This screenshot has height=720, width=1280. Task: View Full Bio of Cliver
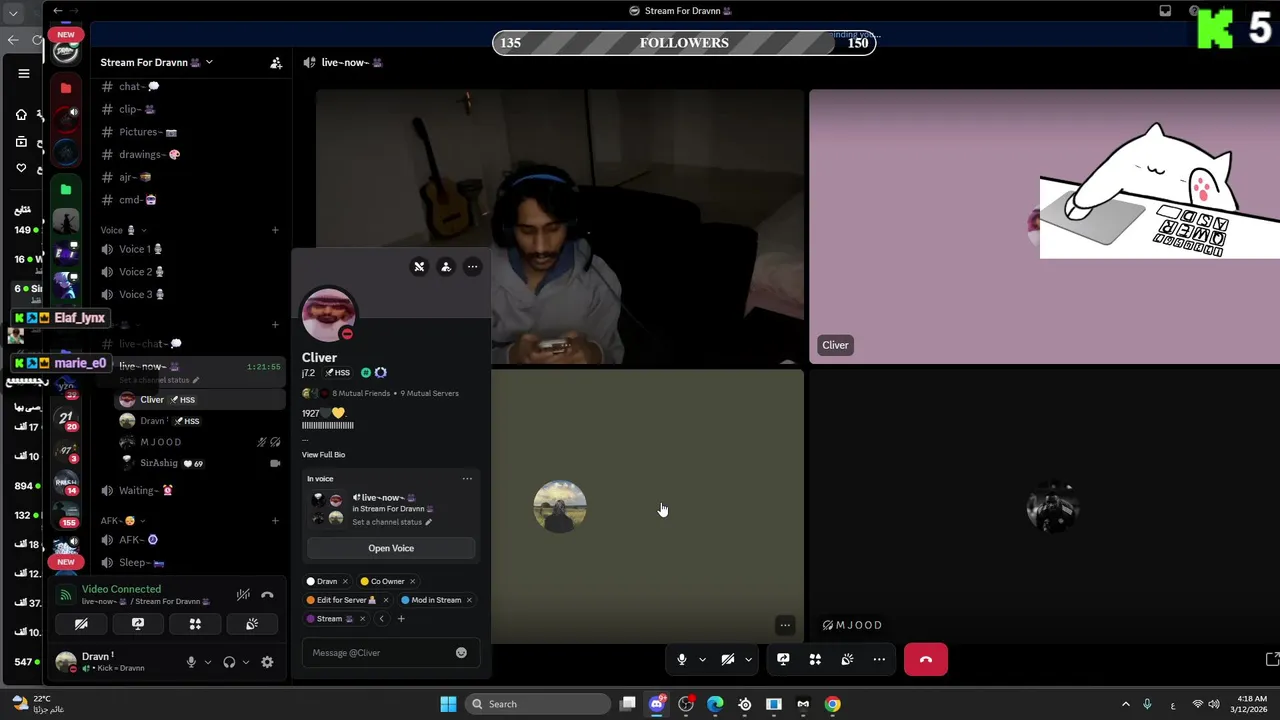pos(324,455)
